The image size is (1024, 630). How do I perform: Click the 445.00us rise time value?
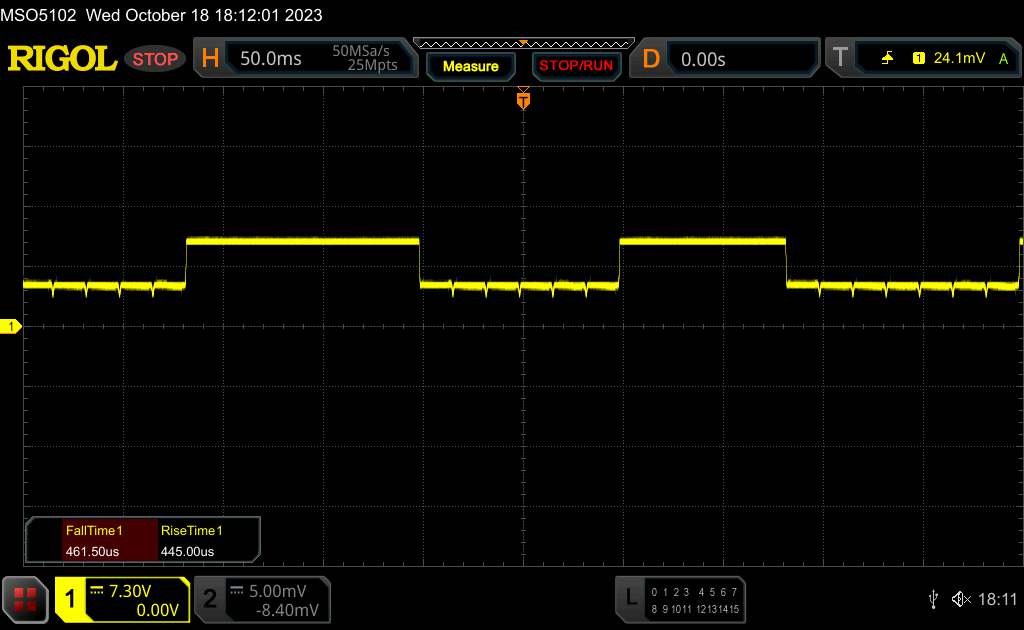pos(187,552)
